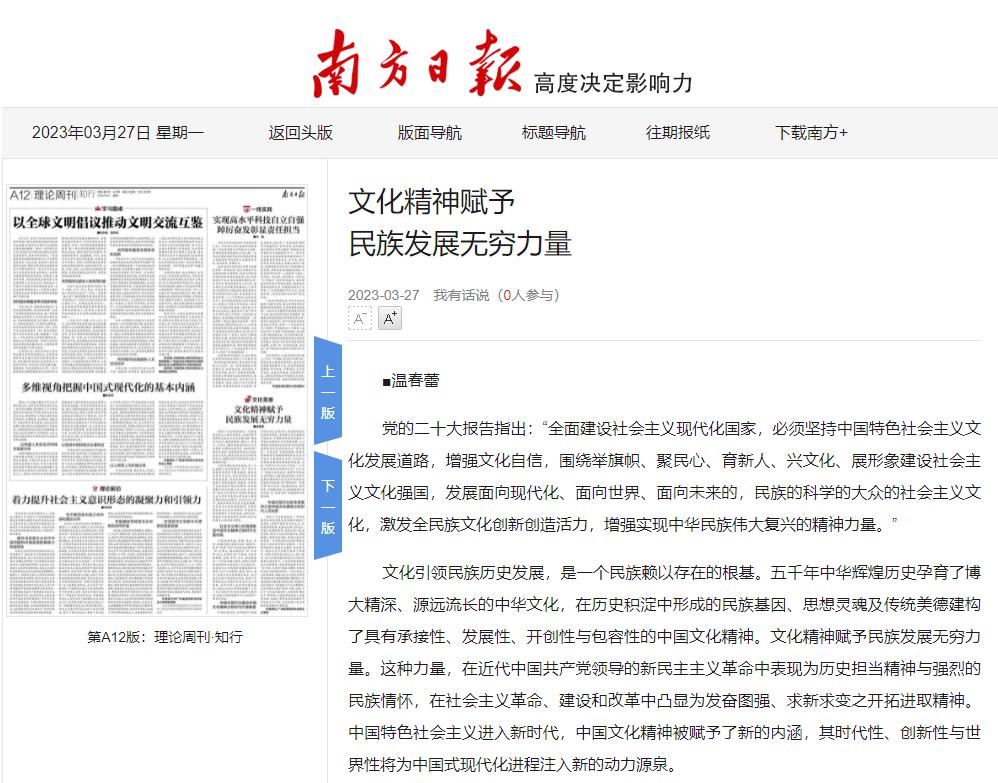Decrease article font size with A- button
This screenshot has width=998, height=783.
[359, 319]
